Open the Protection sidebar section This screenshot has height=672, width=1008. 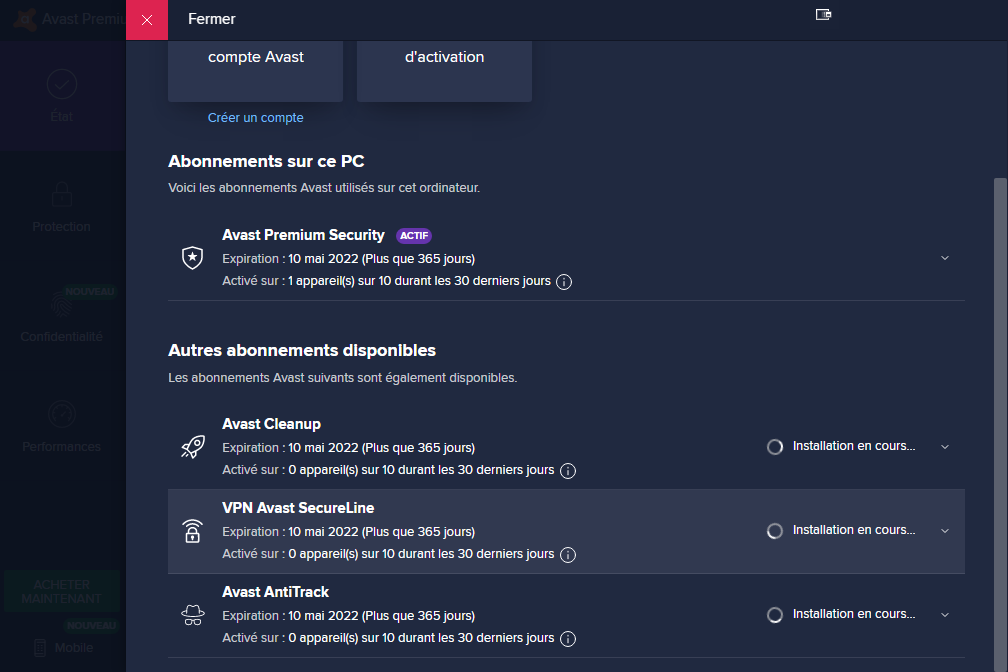tap(62, 206)
